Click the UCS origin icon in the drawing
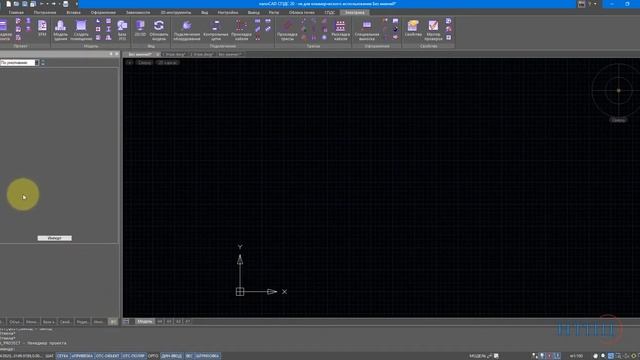640x360 pixels. (x=240, y=291)
